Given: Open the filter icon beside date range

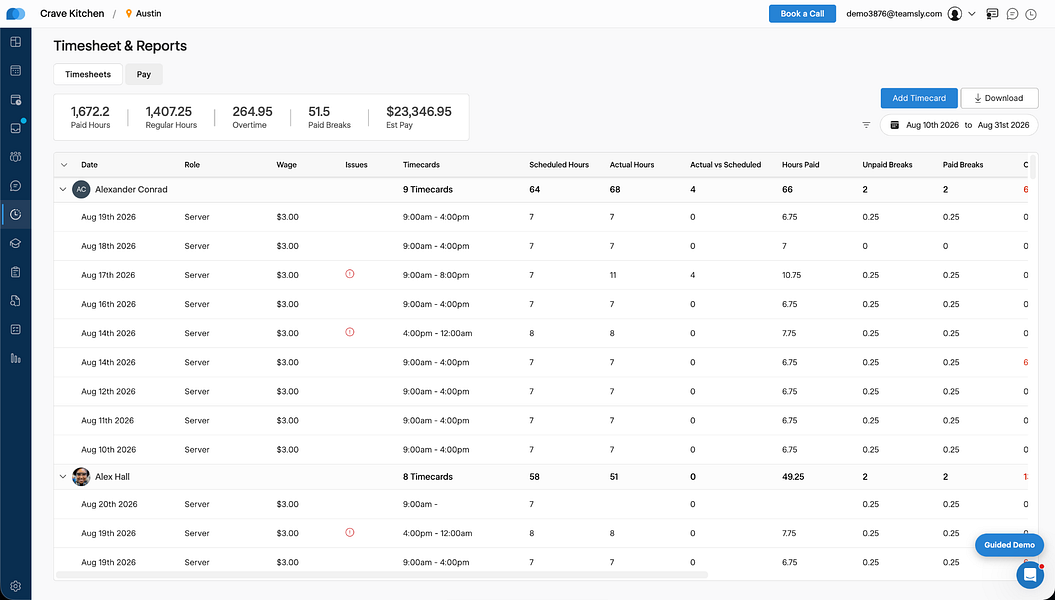Looking at the screenshot, I should (x=867, y=125).
